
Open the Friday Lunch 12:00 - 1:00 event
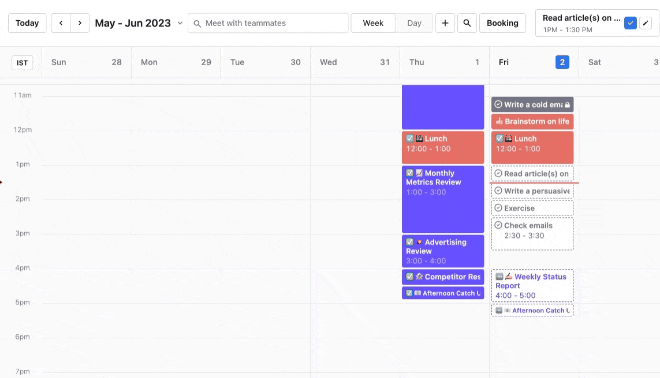(x=532, y=147)
